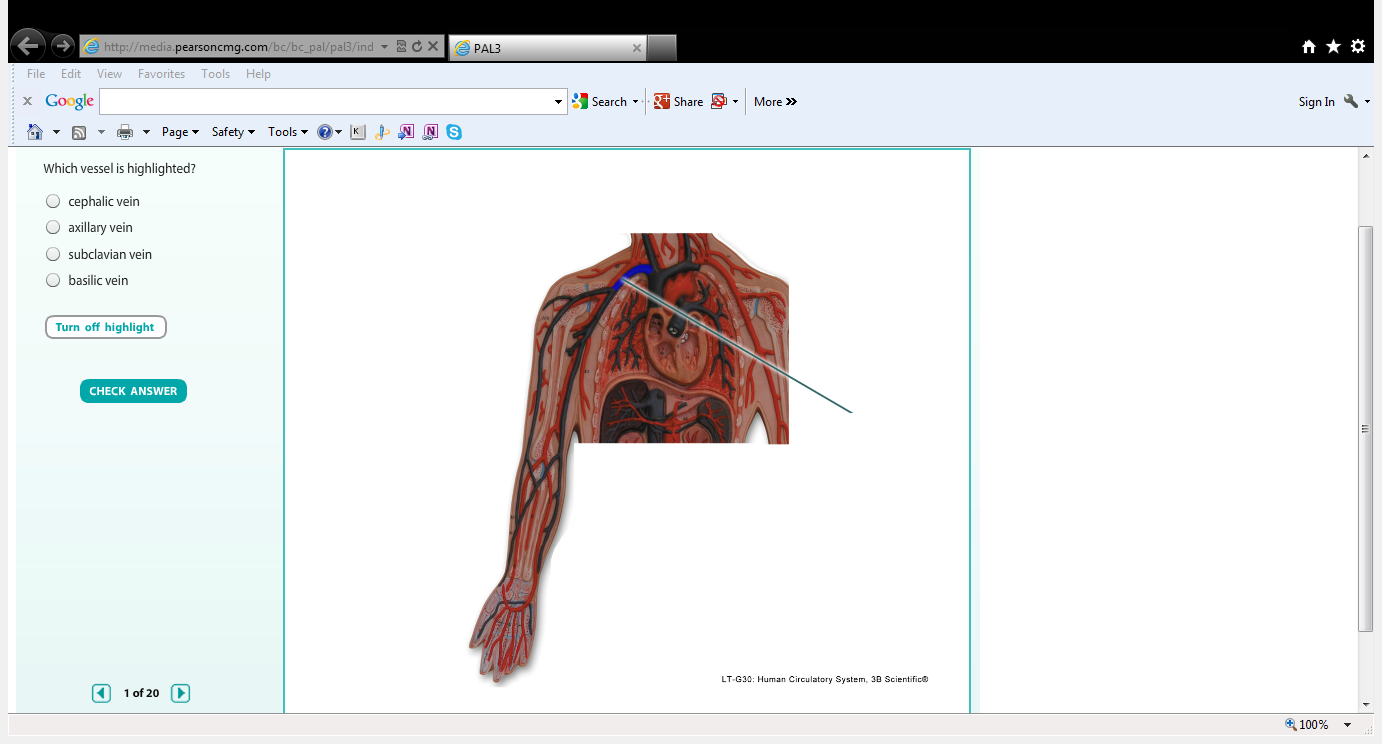
Task: Refresh the page using the reload icon
Action: (x=417, y=46)
